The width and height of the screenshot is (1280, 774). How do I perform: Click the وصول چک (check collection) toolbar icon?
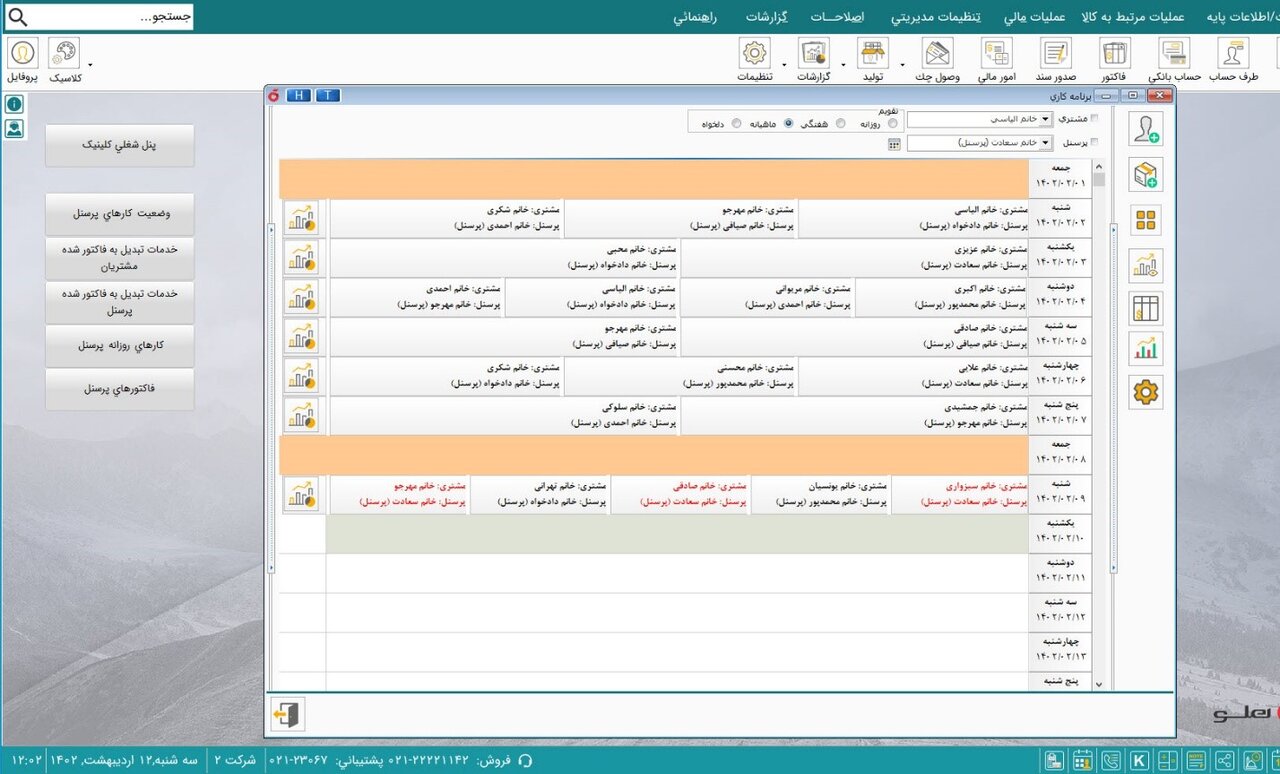[936, 55]
